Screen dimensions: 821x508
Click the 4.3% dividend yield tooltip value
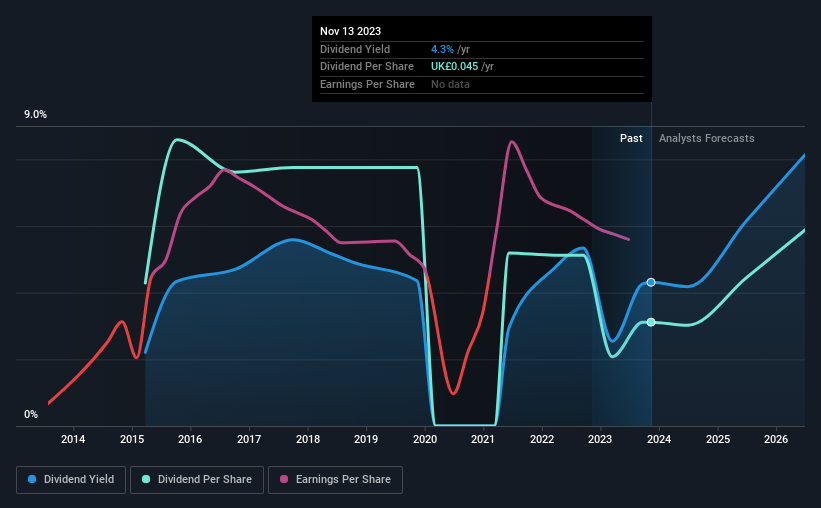point(442,49)
